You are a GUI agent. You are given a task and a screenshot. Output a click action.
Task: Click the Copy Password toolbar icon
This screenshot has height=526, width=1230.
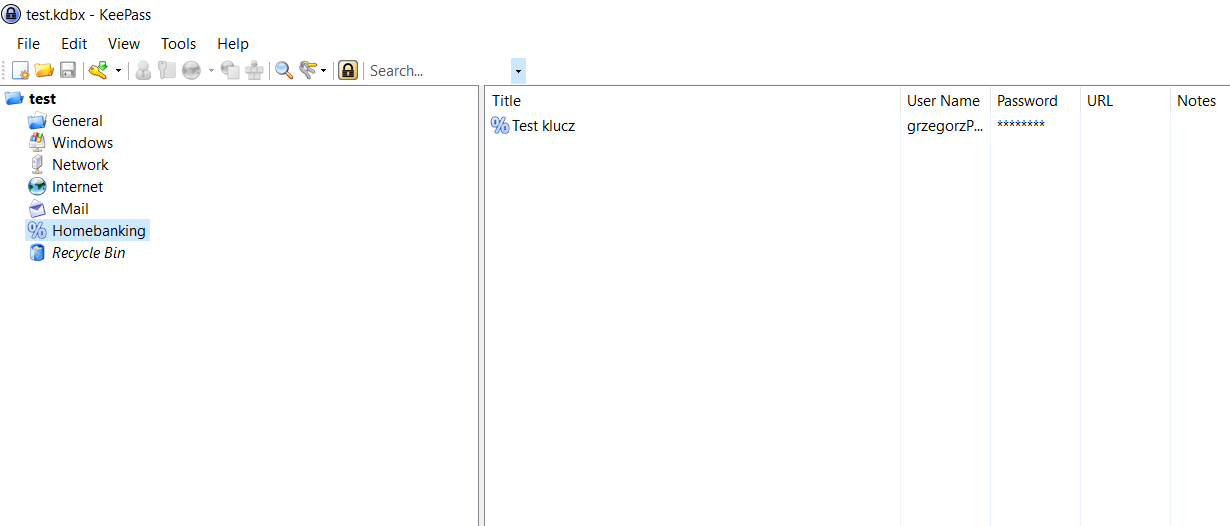pyautogui.click(x=167, y=70)
